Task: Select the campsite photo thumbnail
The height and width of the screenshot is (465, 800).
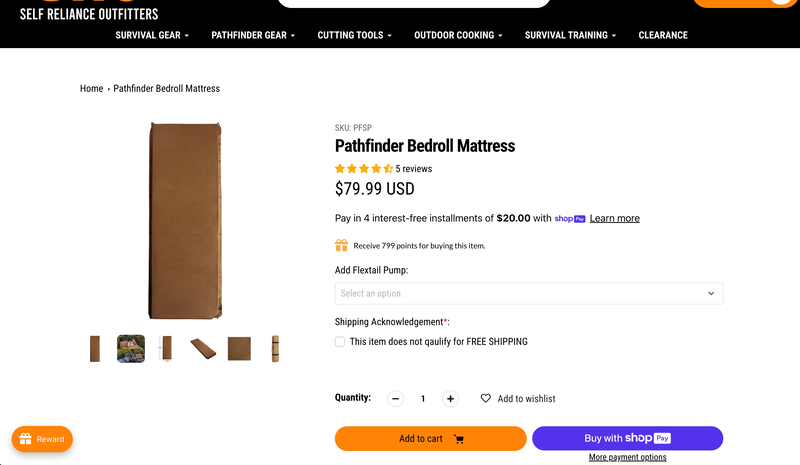Action: (x=131, y=348)
